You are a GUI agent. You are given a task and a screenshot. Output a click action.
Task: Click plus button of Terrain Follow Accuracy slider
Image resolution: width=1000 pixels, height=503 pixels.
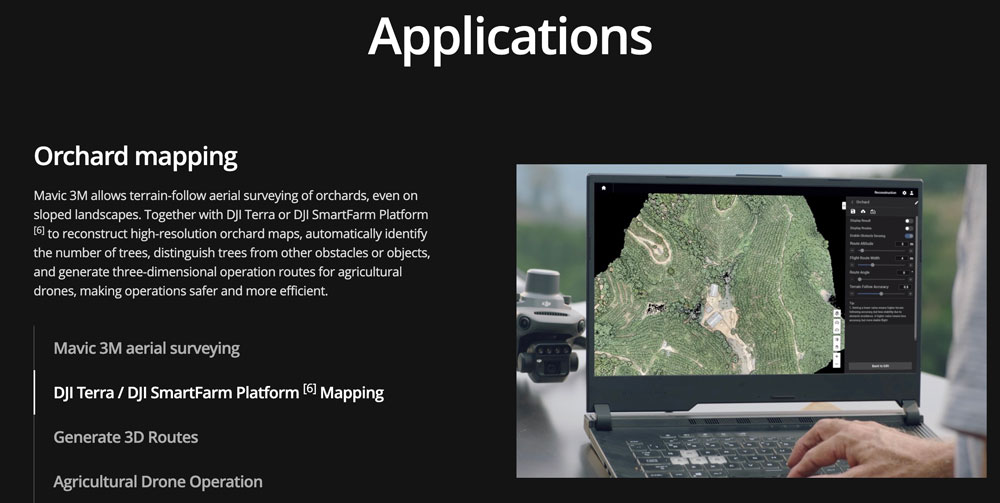click(x=911, y=294)
